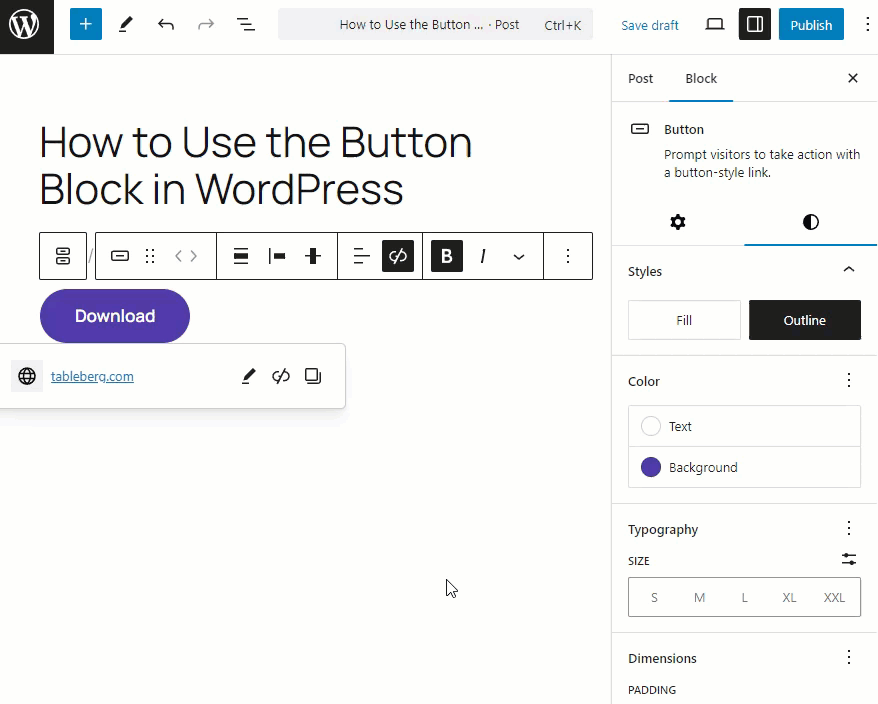Set custom font size toggle
This screenshot has width=878, height=704.
tap(849, 559)
